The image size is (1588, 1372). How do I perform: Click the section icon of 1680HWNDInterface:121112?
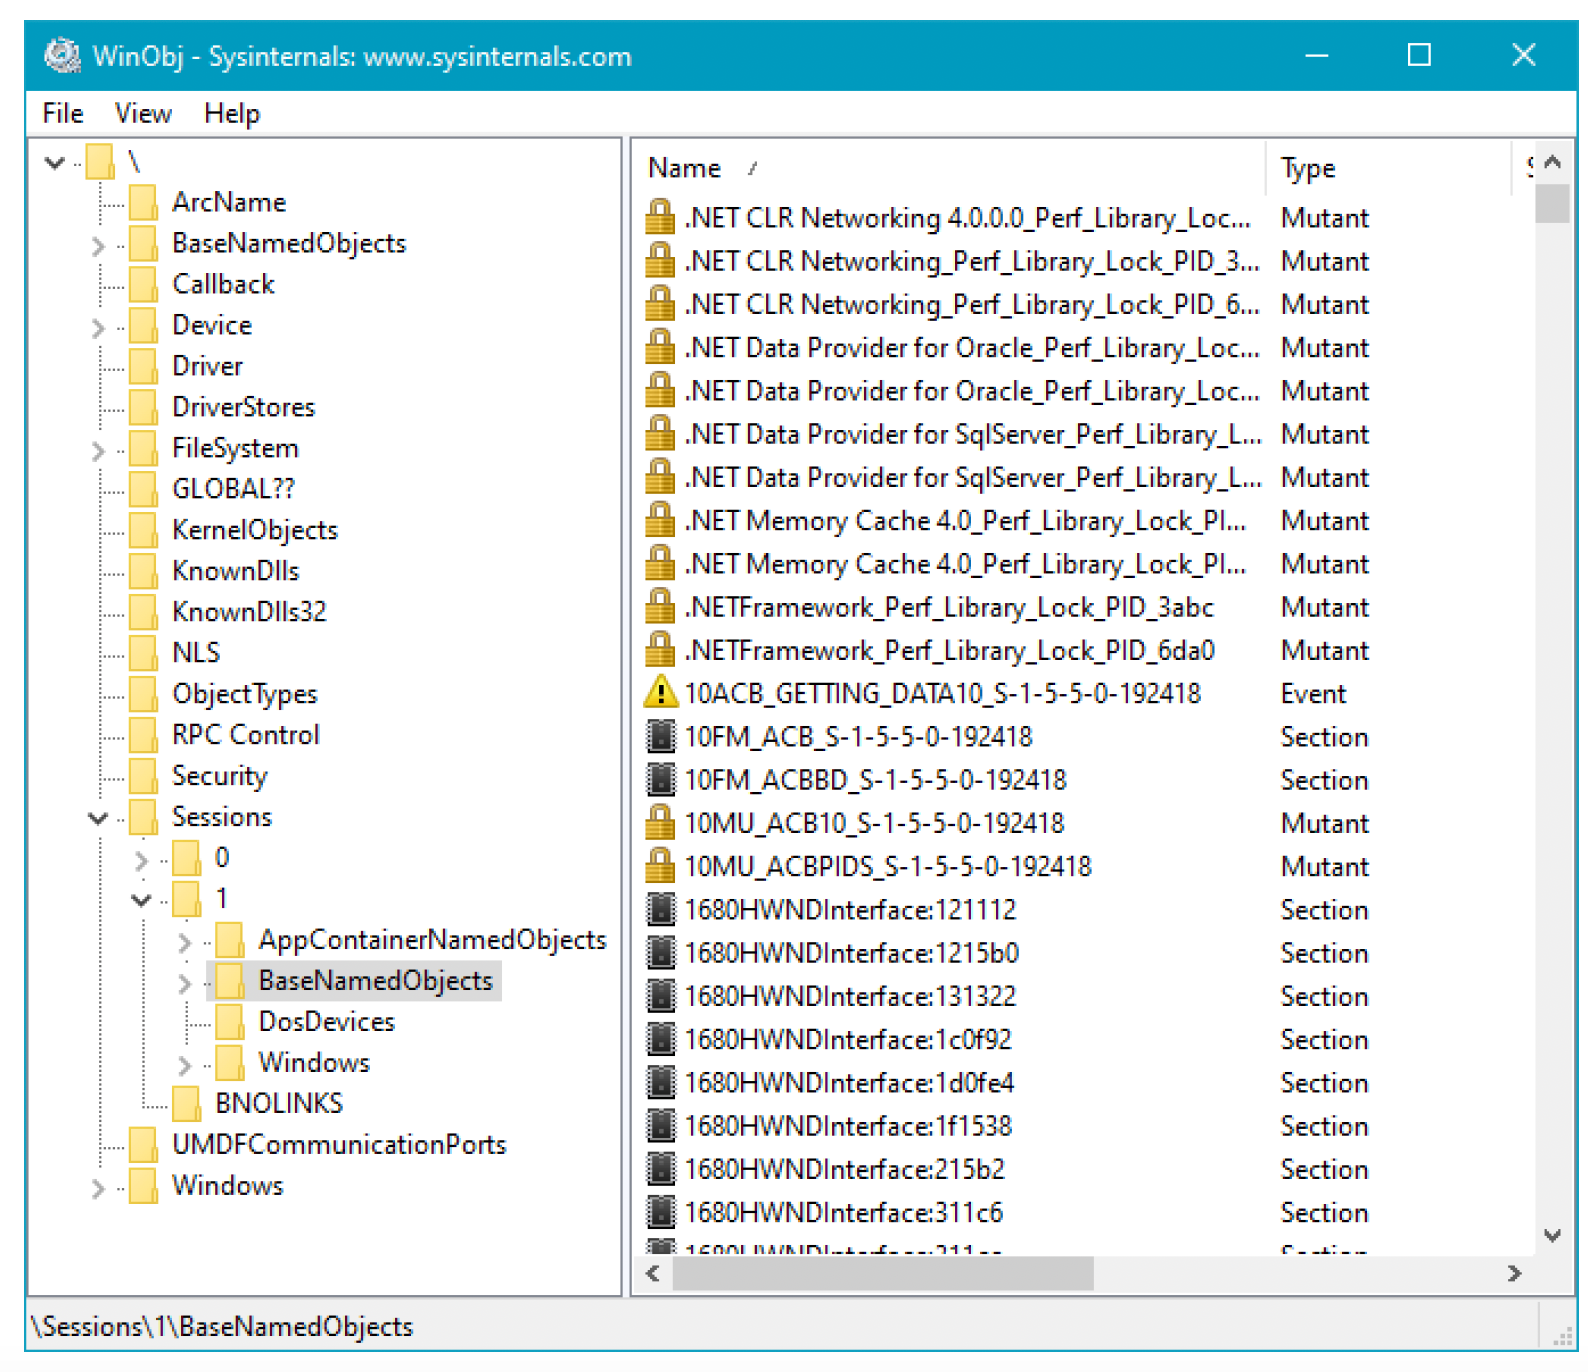[x=660, y=910]
